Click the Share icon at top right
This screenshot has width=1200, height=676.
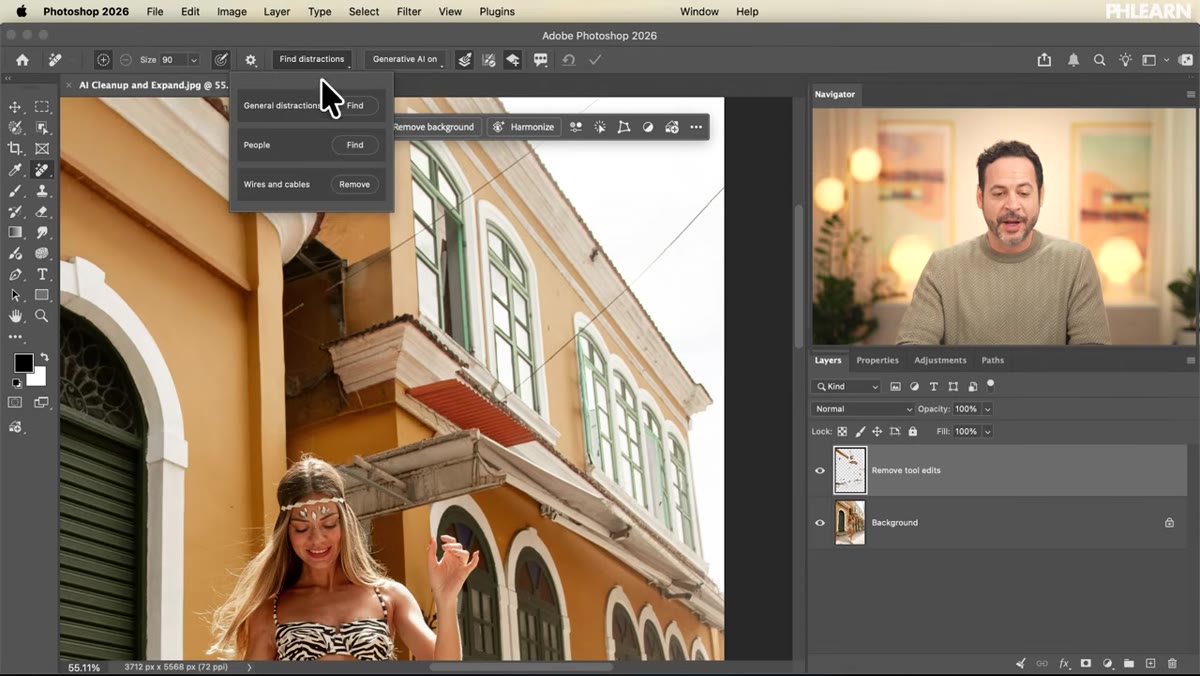[1044, 60]
